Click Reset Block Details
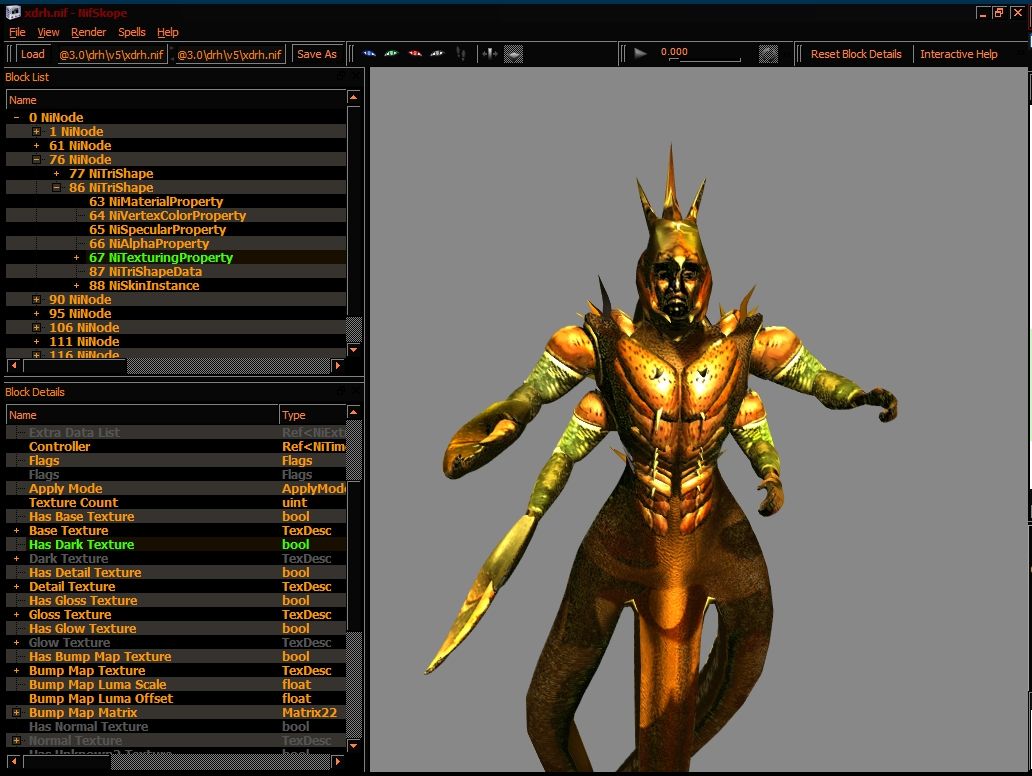The width and height of the screenshot is (1032, 776). (x=856, y=54)
